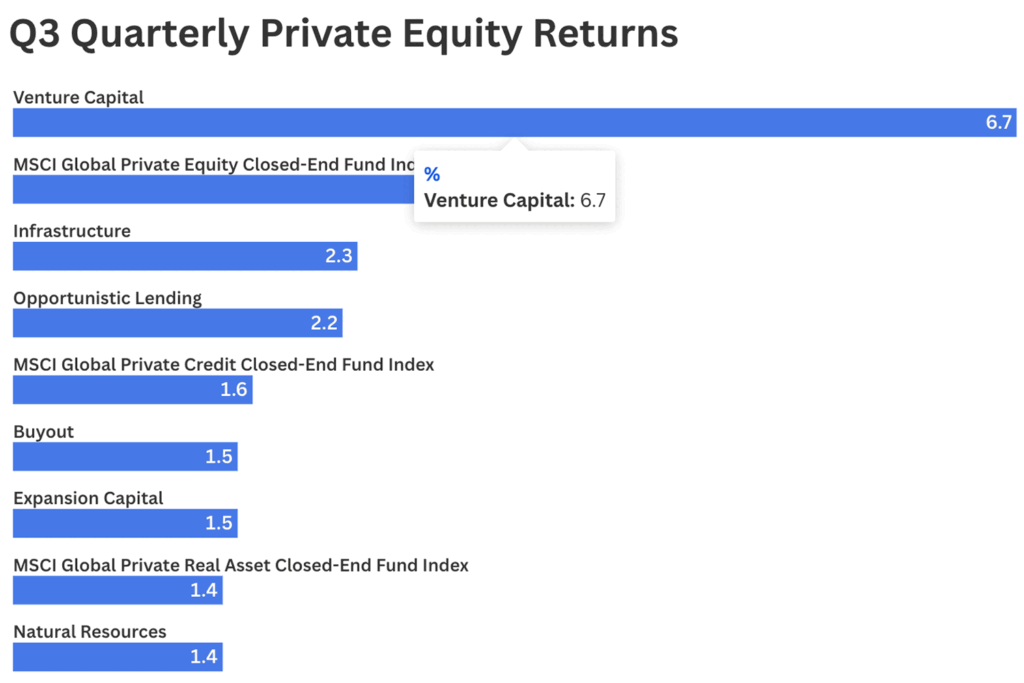Click the tooltip text "Venture Capital: 6.7"

[515, 200]
